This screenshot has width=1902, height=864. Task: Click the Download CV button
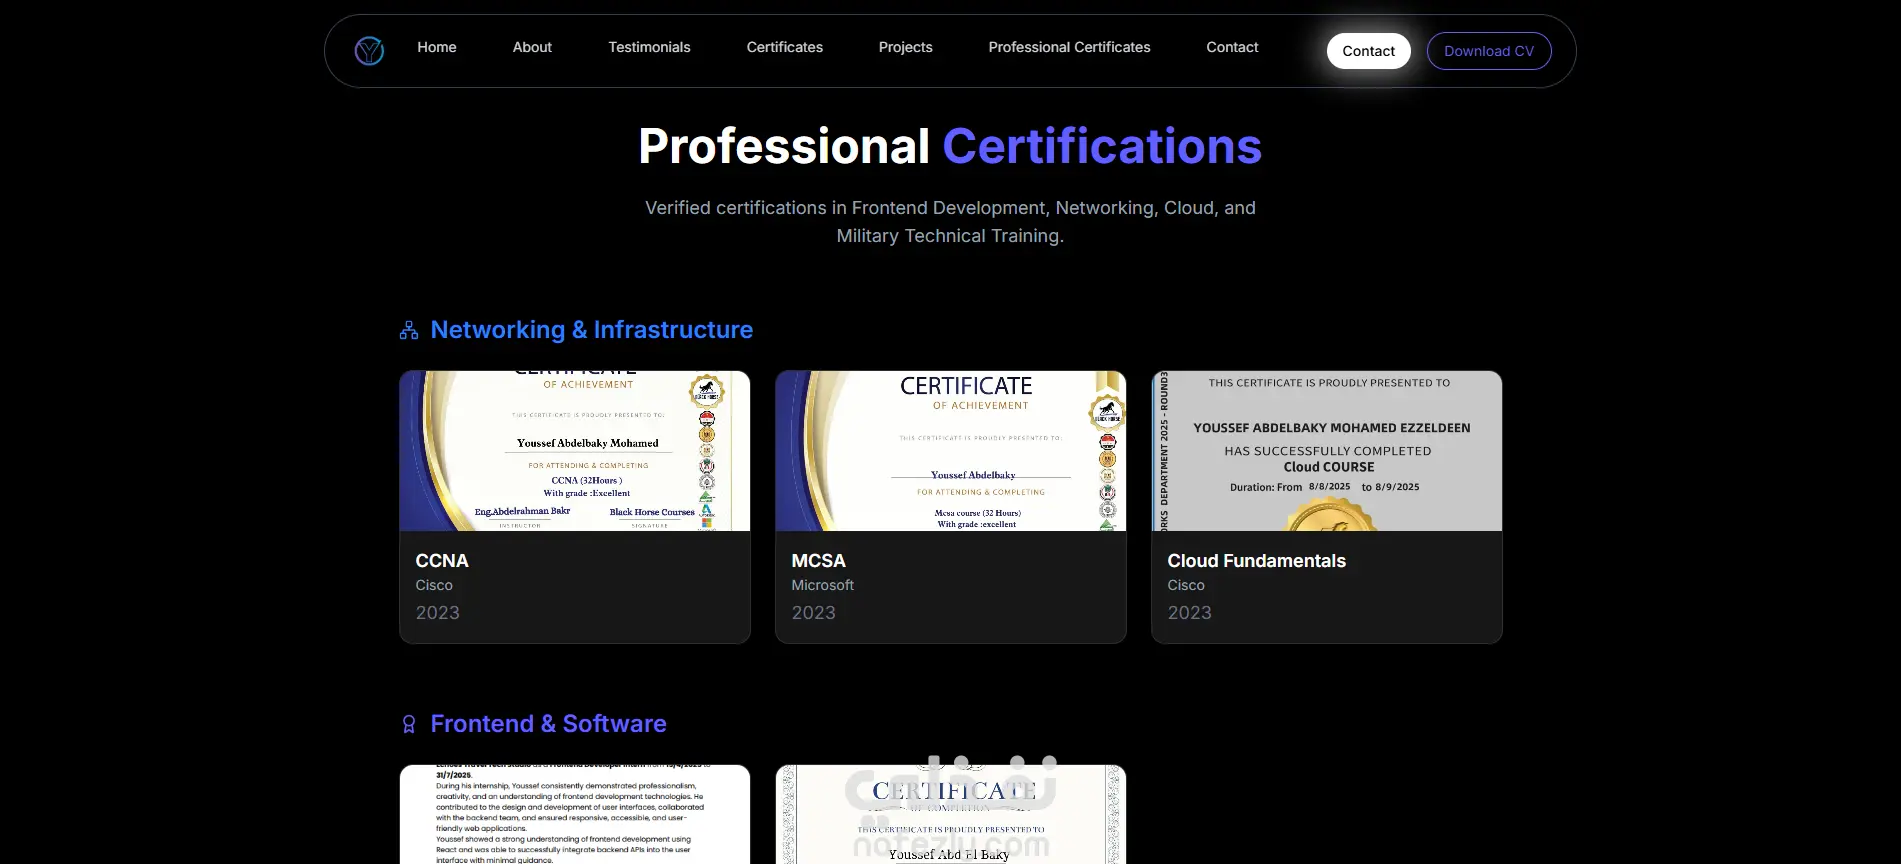[1489, 51]
